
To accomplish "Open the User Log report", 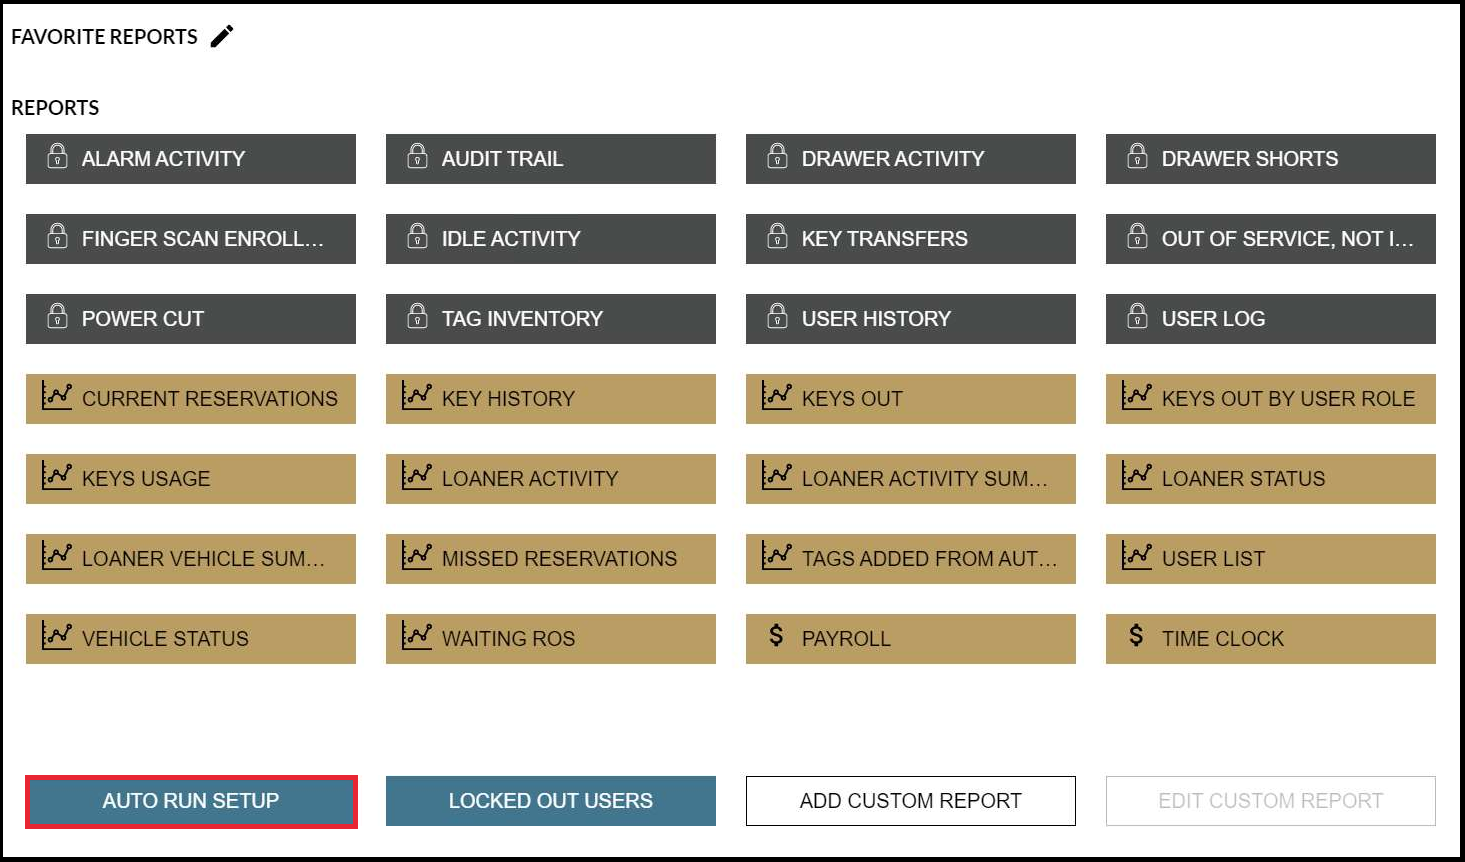I will pos(1271,319).
